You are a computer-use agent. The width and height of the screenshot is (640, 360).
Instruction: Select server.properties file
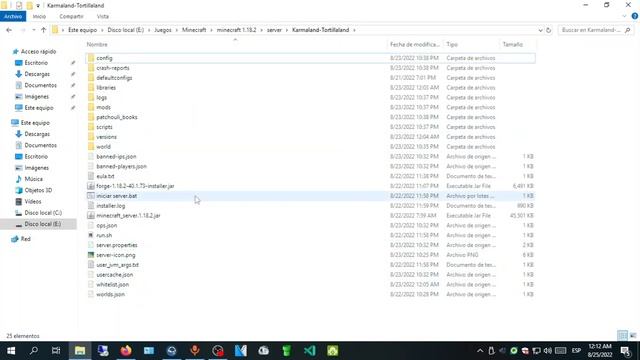click(117, 245)
